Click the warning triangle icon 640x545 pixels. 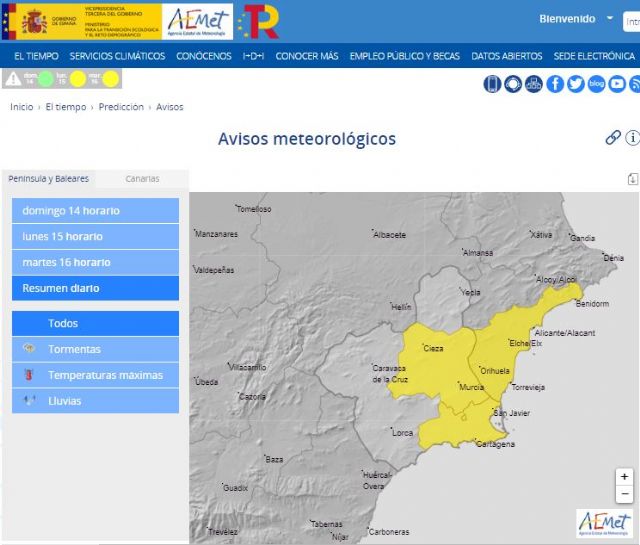pyautogui.click(x=13, y=79)
